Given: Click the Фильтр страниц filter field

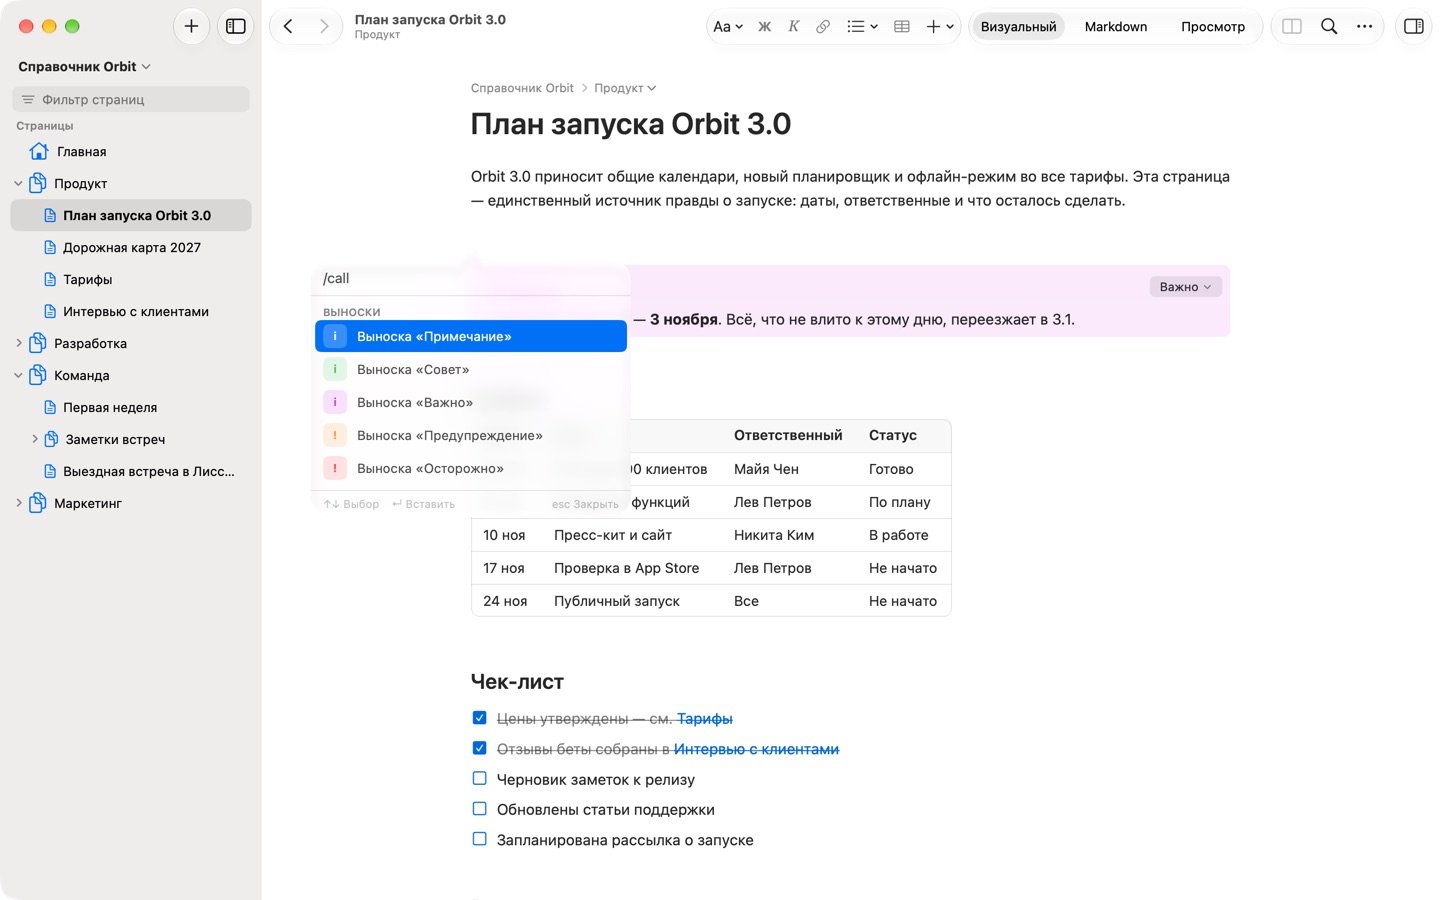Looking at the screenshot, I should click(x=131, y=99).
